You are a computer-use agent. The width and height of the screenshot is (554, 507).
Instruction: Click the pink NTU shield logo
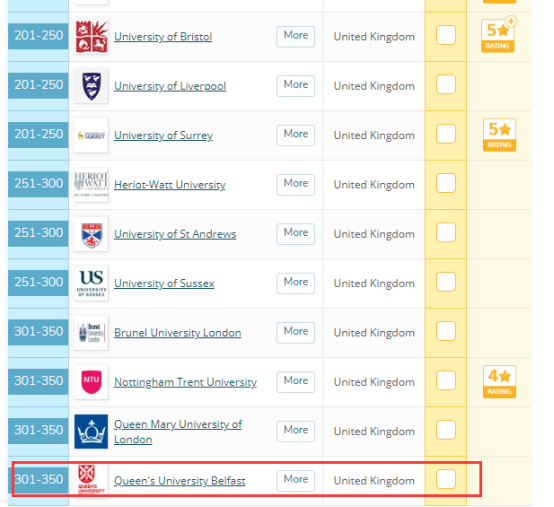click(x=91, y=382)
